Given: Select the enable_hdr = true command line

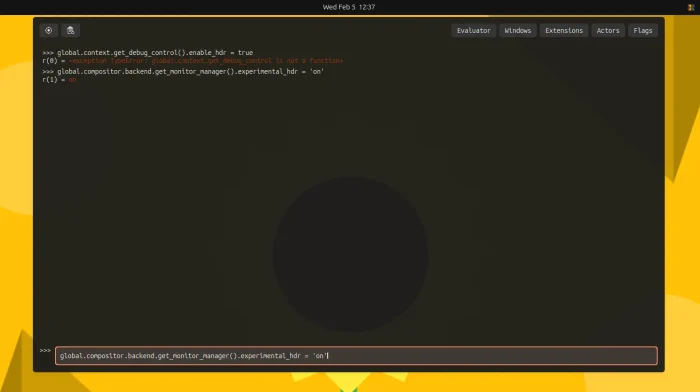Looking at the screenshot, I should (x=148, y=53).
